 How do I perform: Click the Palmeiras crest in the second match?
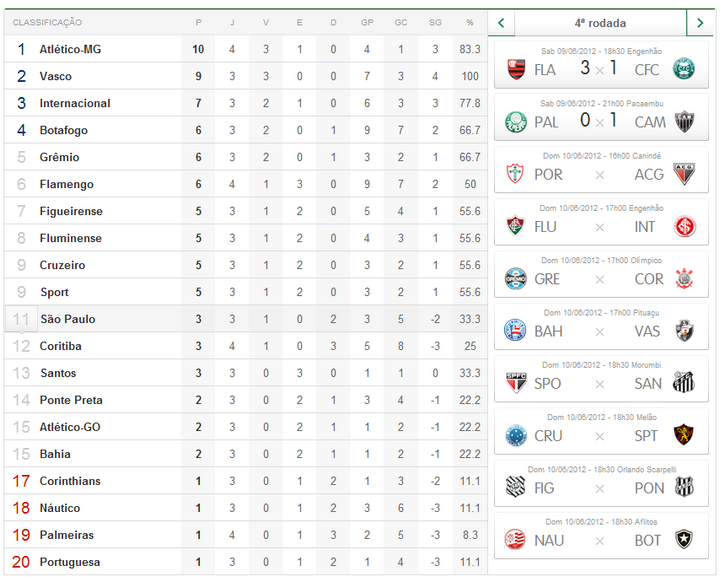(x=516, y=121)
